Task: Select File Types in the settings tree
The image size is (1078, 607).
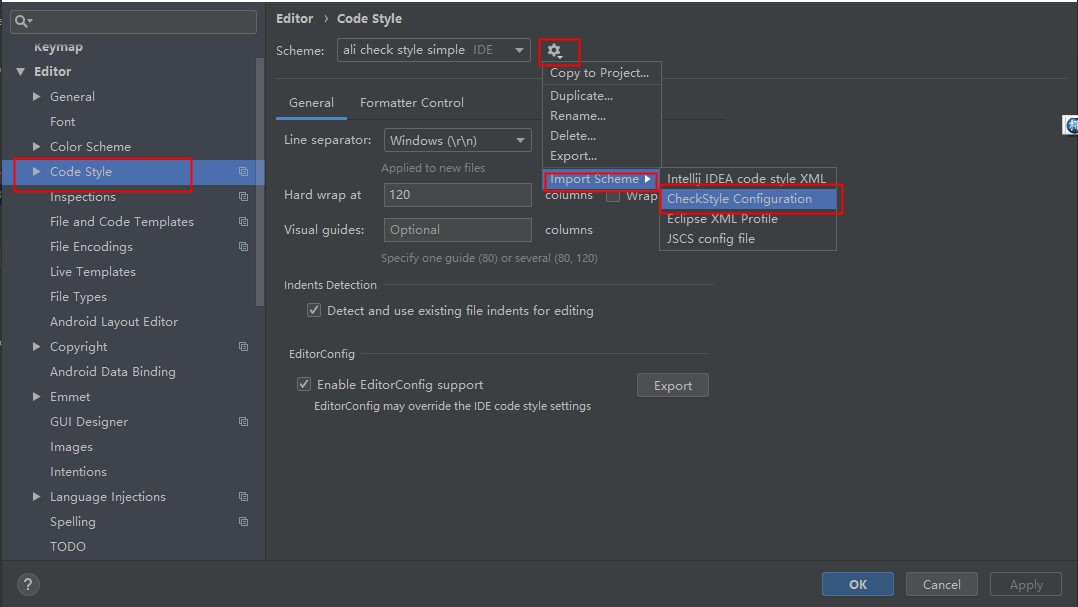Action: (78, 297)
